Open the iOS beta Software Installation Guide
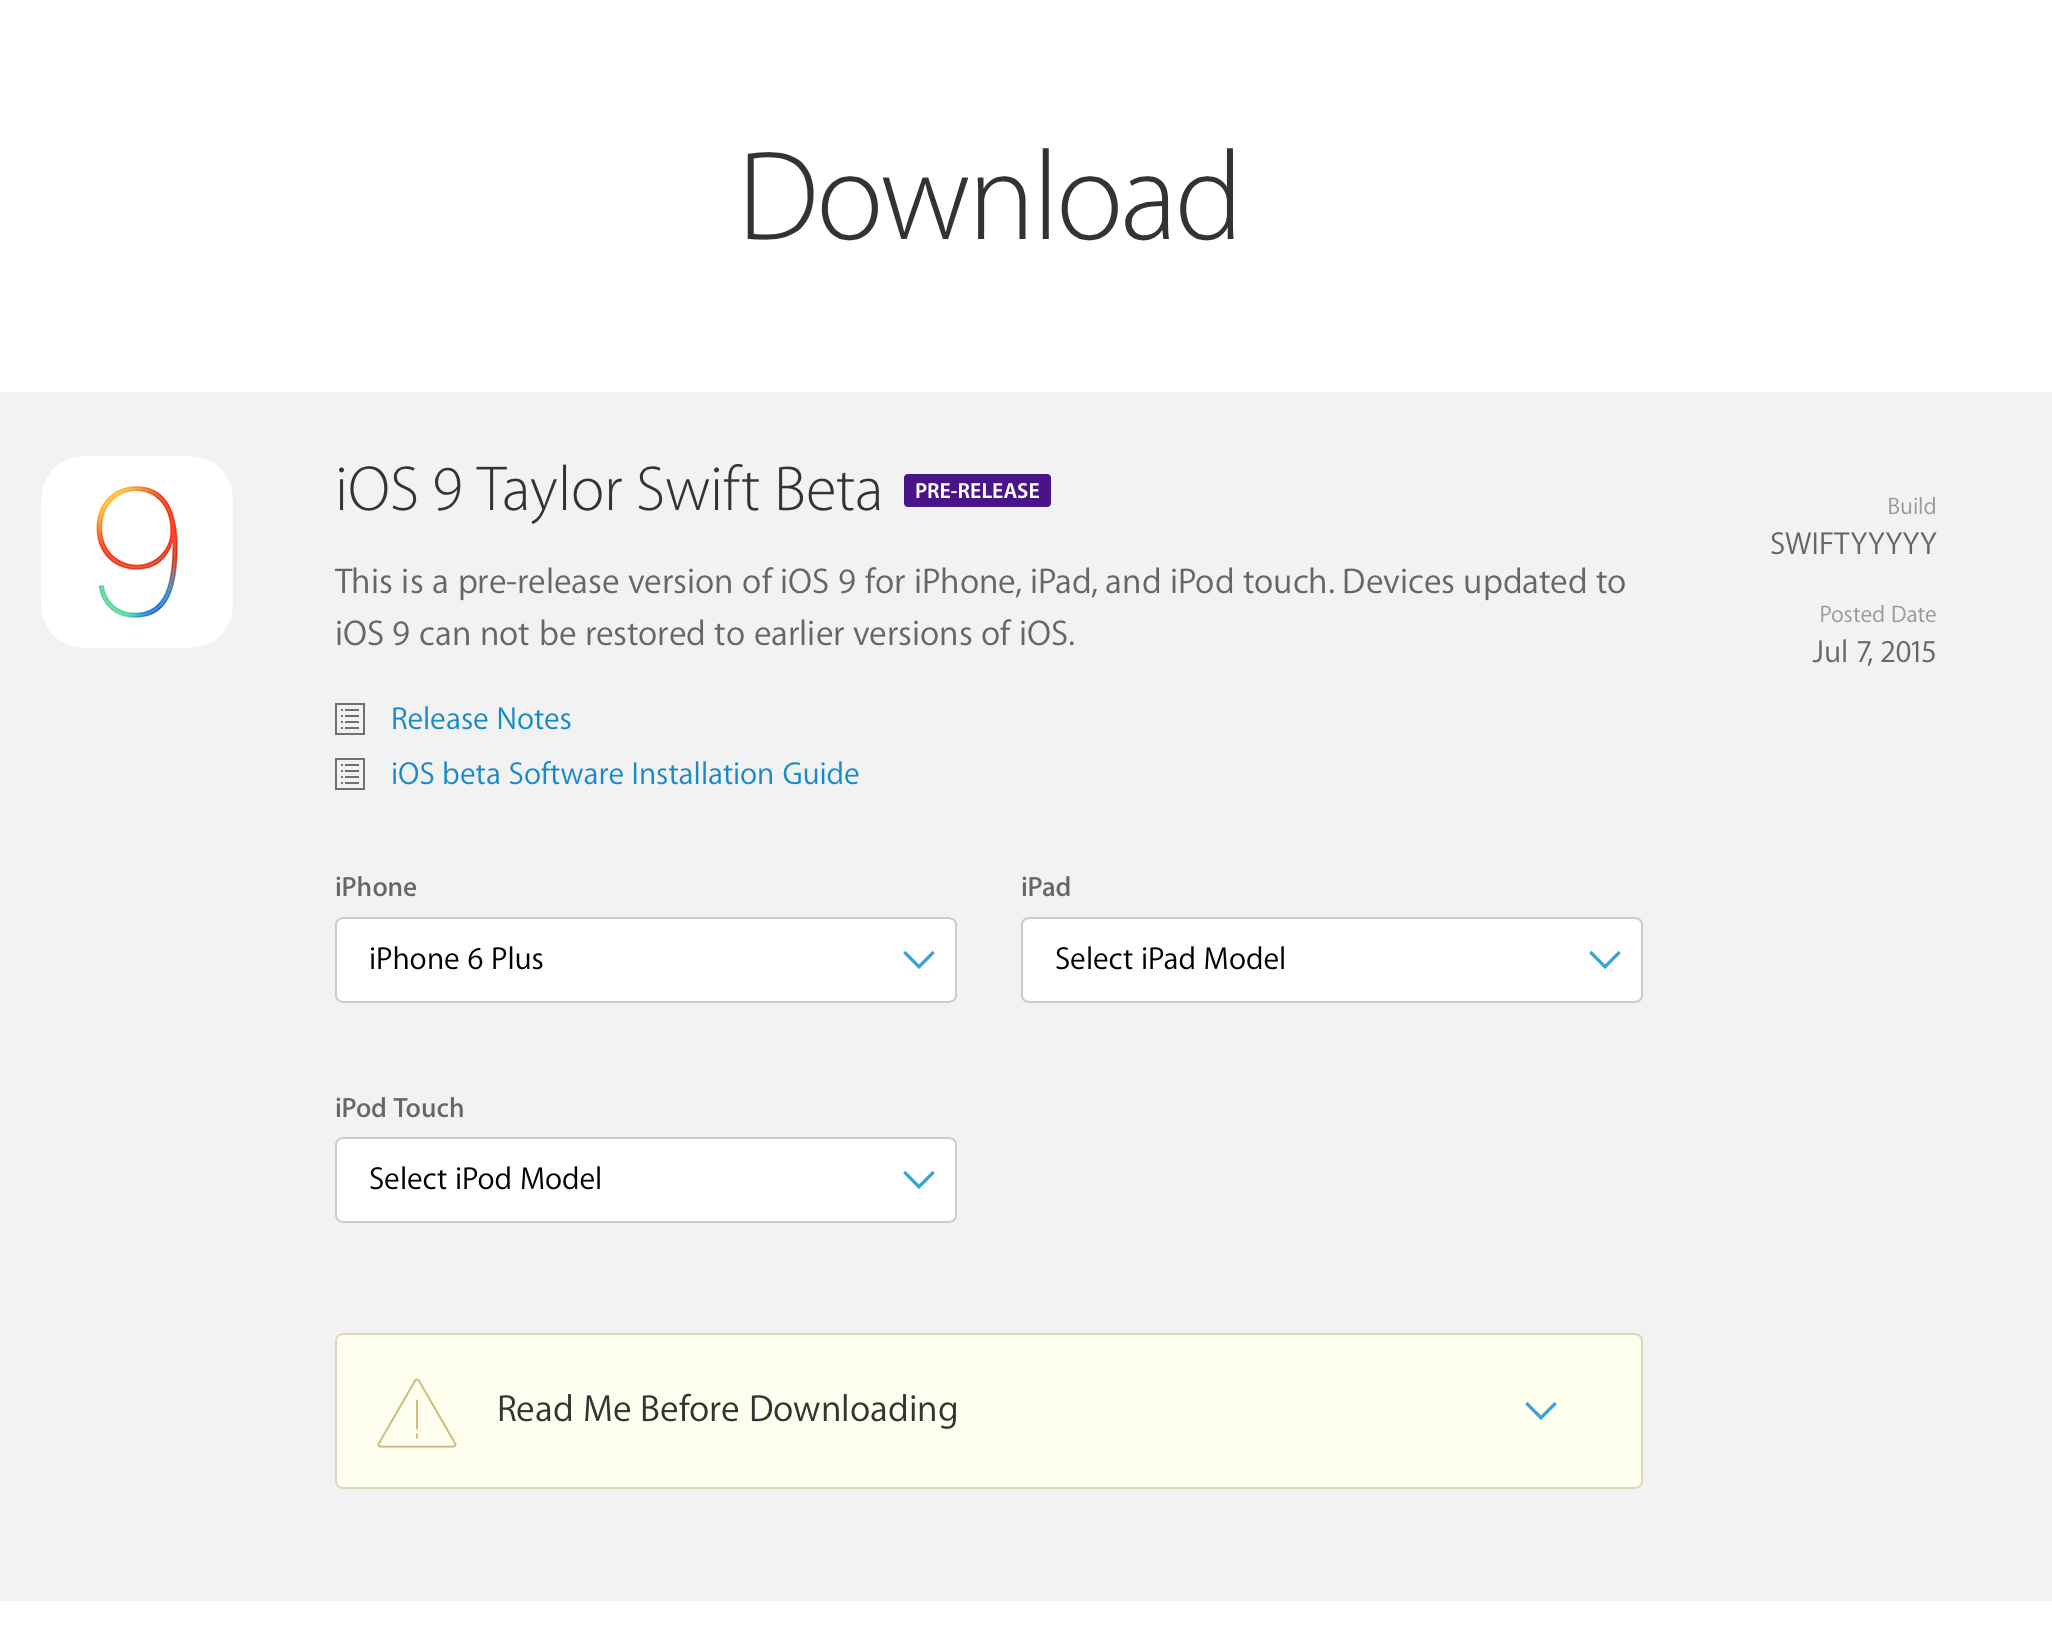This screenshot has width=2052, height=1634. tap(625, 774)
